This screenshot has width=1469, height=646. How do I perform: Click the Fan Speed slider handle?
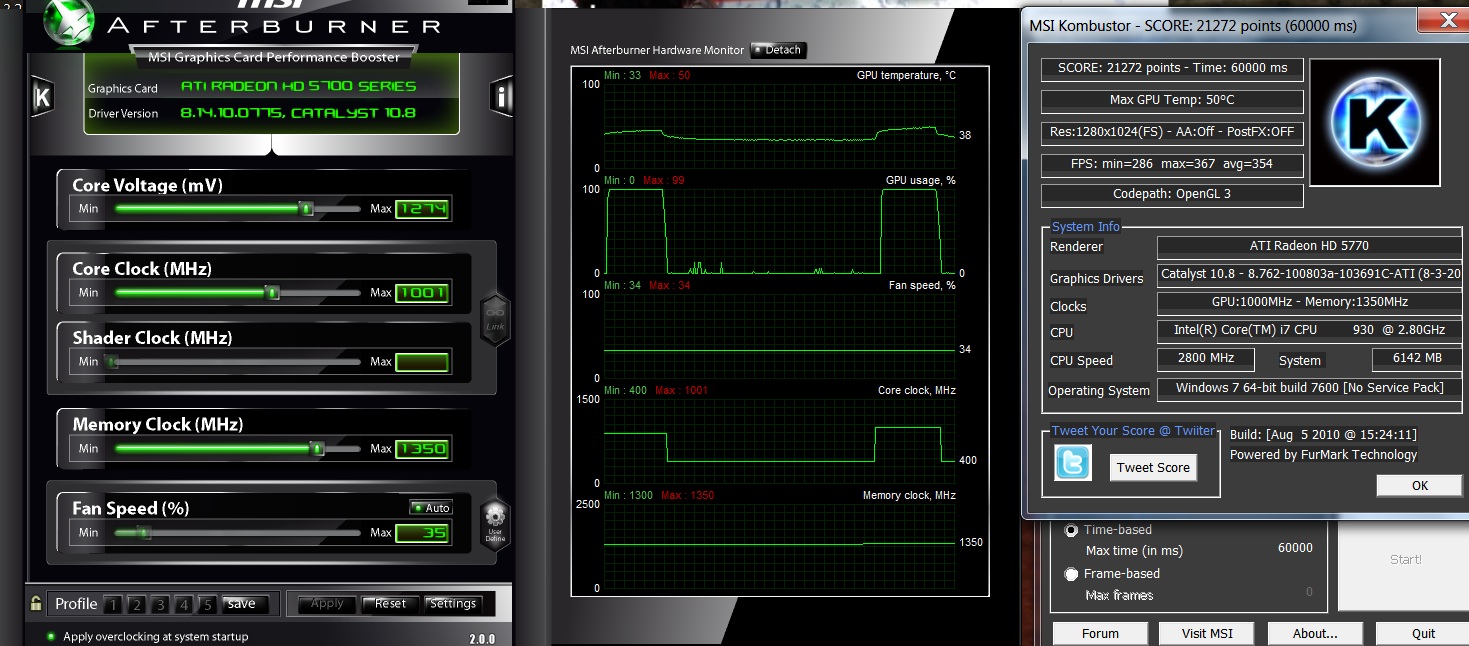144,533
